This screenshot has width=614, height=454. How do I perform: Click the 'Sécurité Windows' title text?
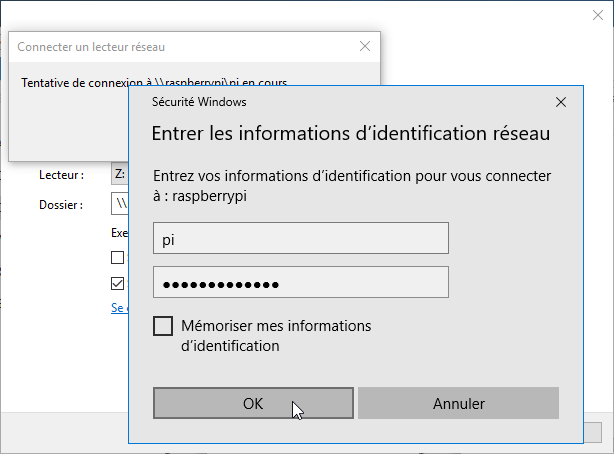tap(199, 102)
